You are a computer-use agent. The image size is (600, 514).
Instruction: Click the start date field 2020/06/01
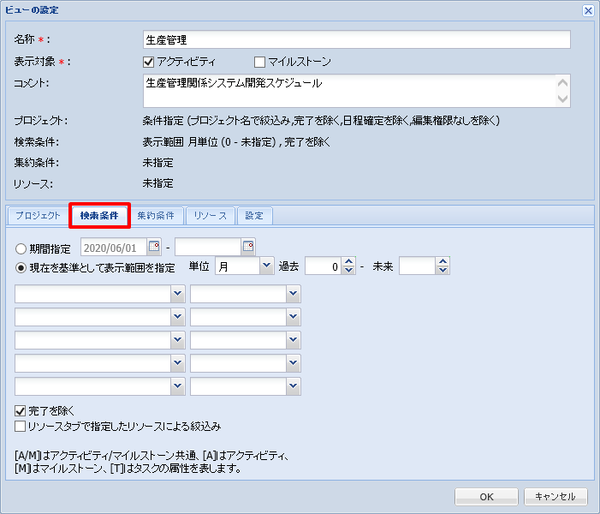click(x=114, y=247)
